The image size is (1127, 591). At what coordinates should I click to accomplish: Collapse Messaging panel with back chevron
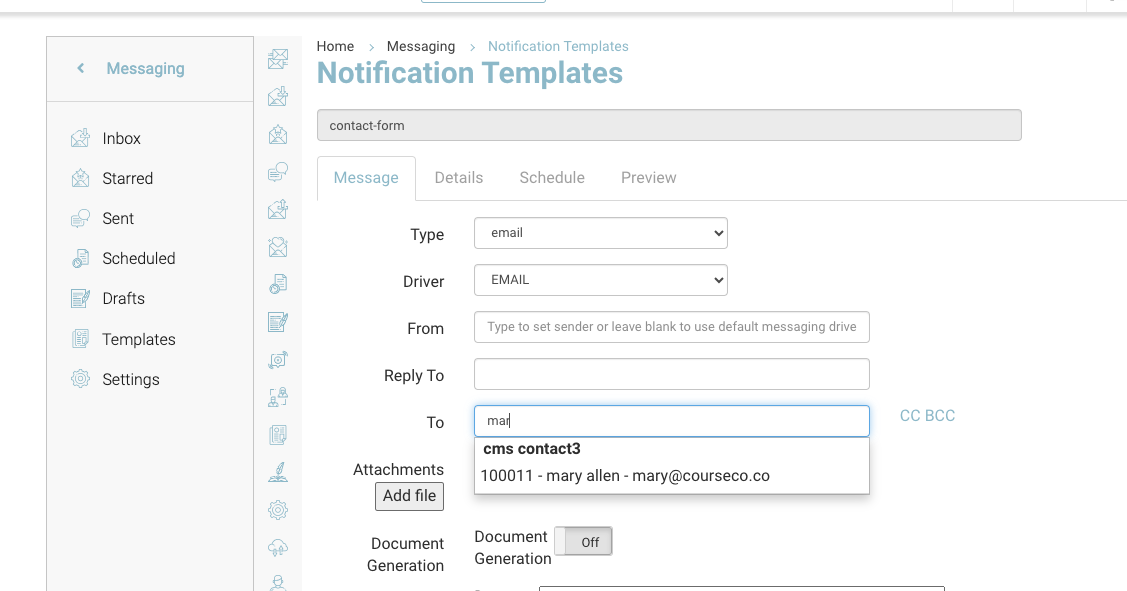[x=81, y=68]
